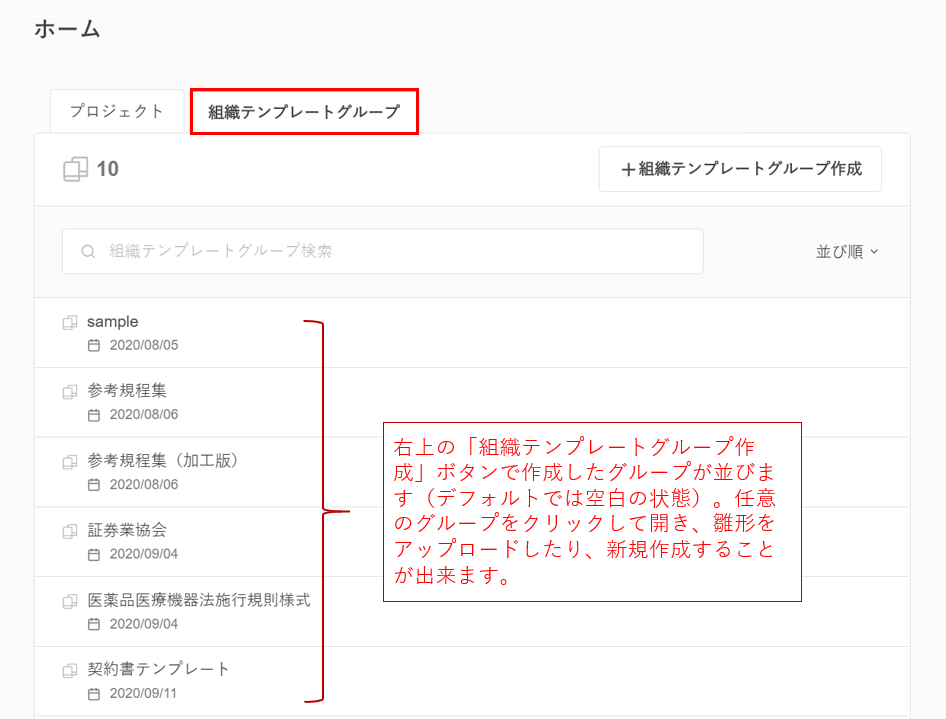946x719 pixels.
Task: Click the group icon beside 医薬品医療機器法施行規則様式
Action: (x=70, y=601)
